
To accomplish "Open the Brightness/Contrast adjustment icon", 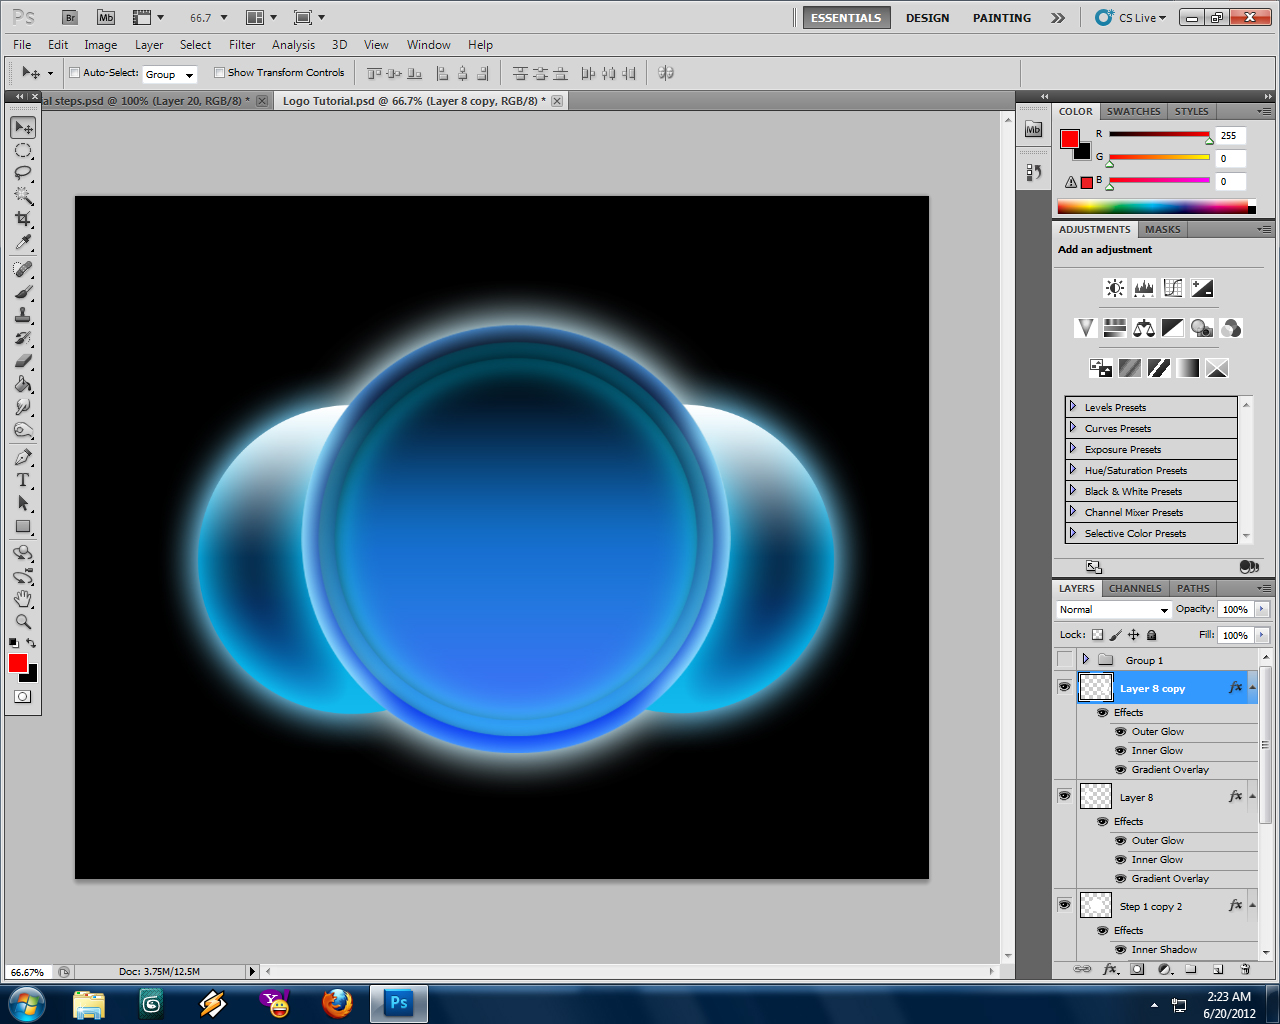I will [x=1113, y=287].
